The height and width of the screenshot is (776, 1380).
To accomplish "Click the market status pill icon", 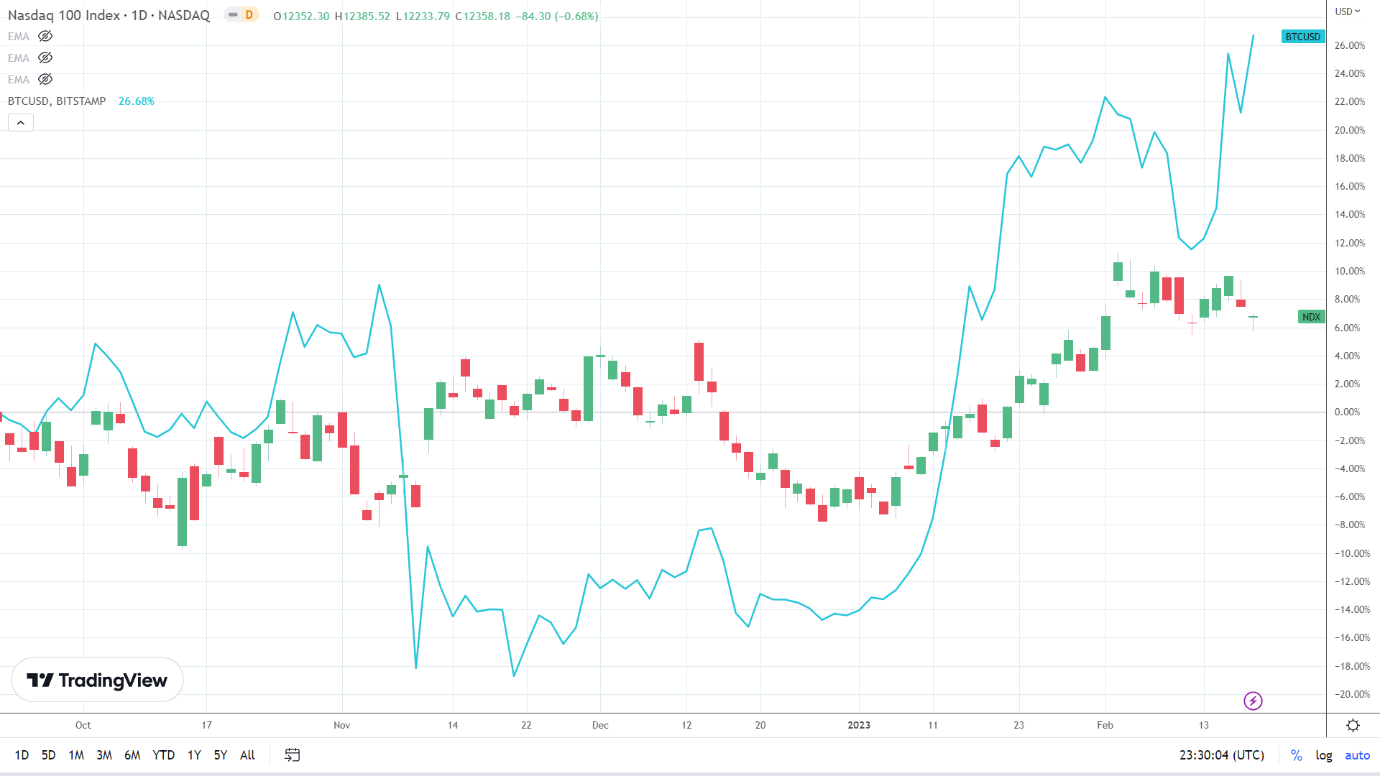I will click(232, 15).
